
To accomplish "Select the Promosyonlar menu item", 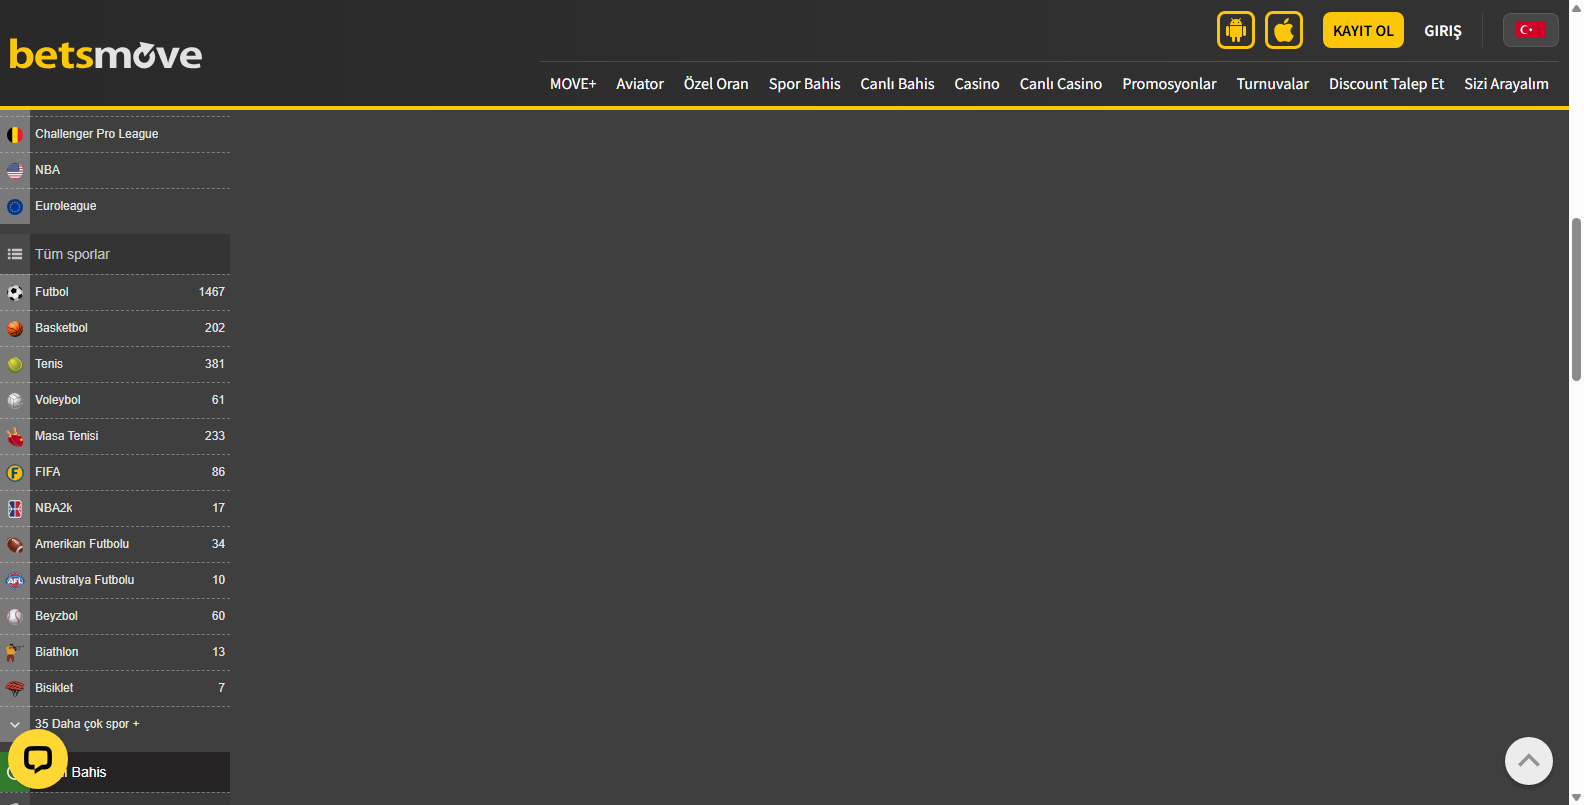I will (1168, 84).
